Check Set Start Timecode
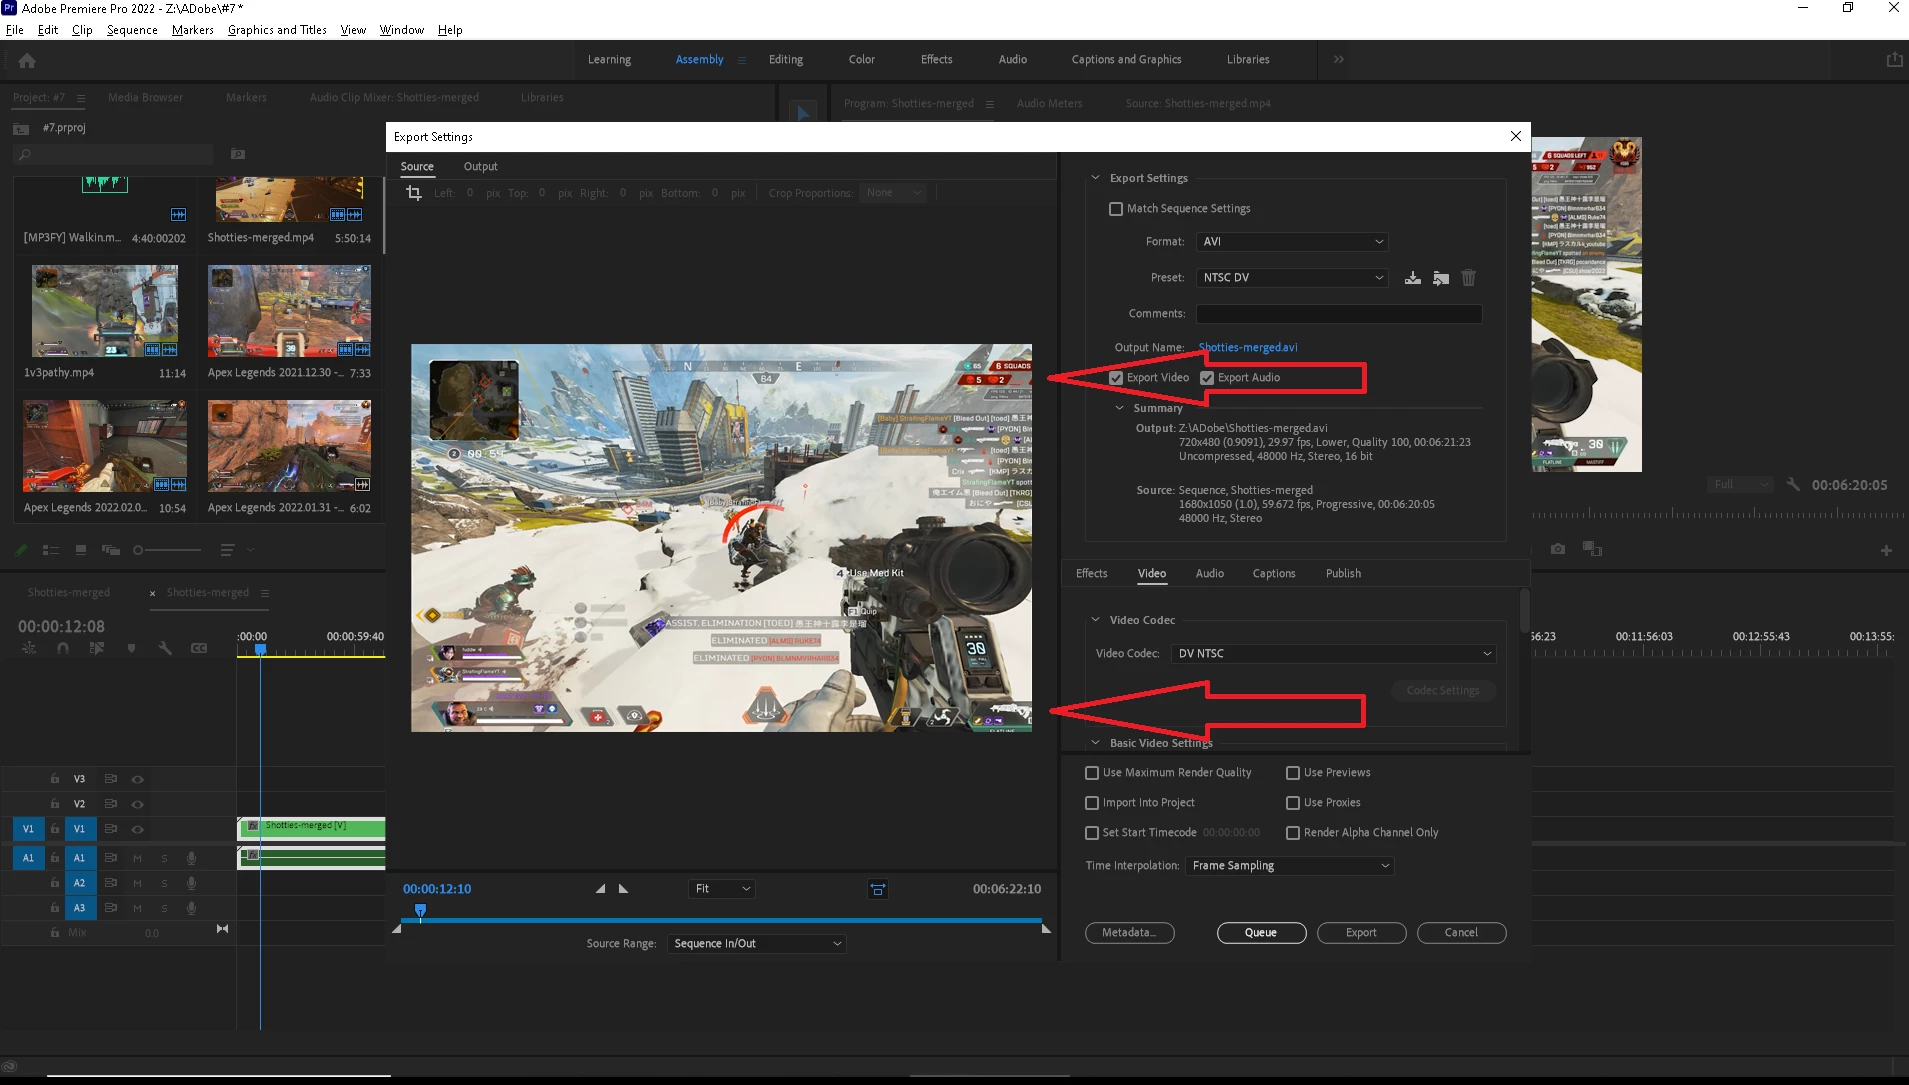 point(1092,833)
